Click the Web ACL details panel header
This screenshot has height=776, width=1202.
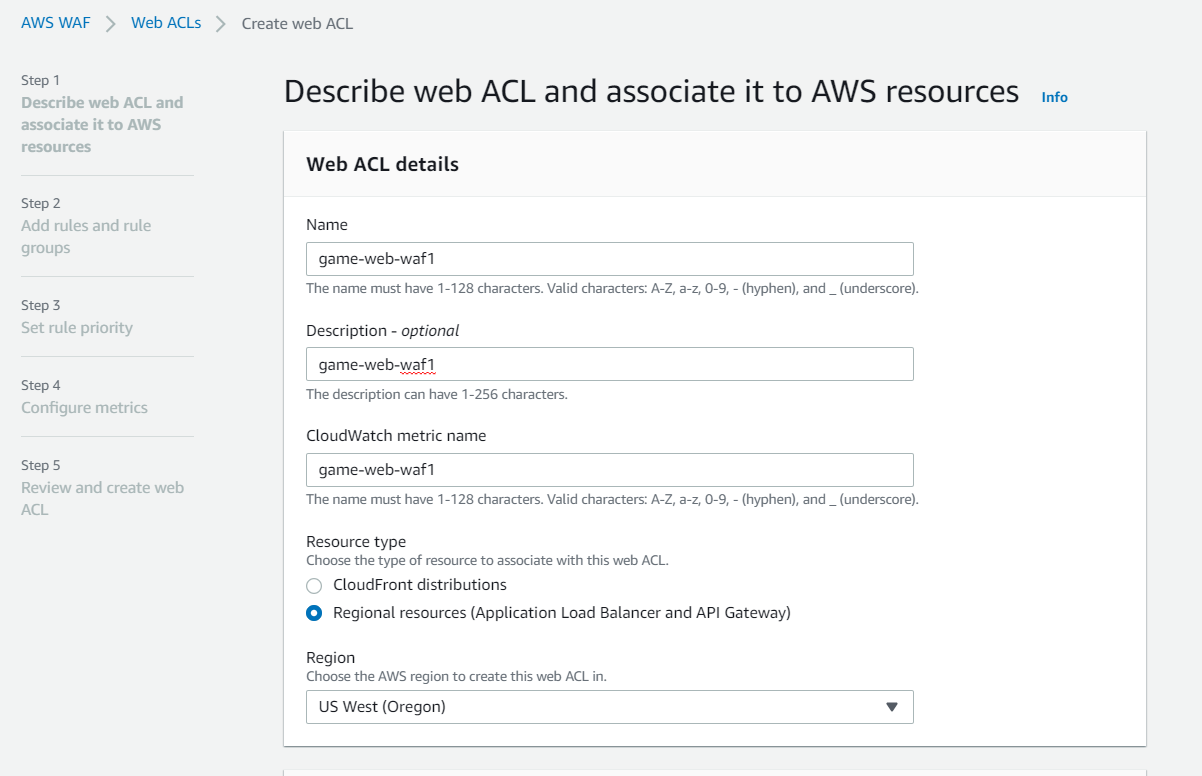pos(382,165)
